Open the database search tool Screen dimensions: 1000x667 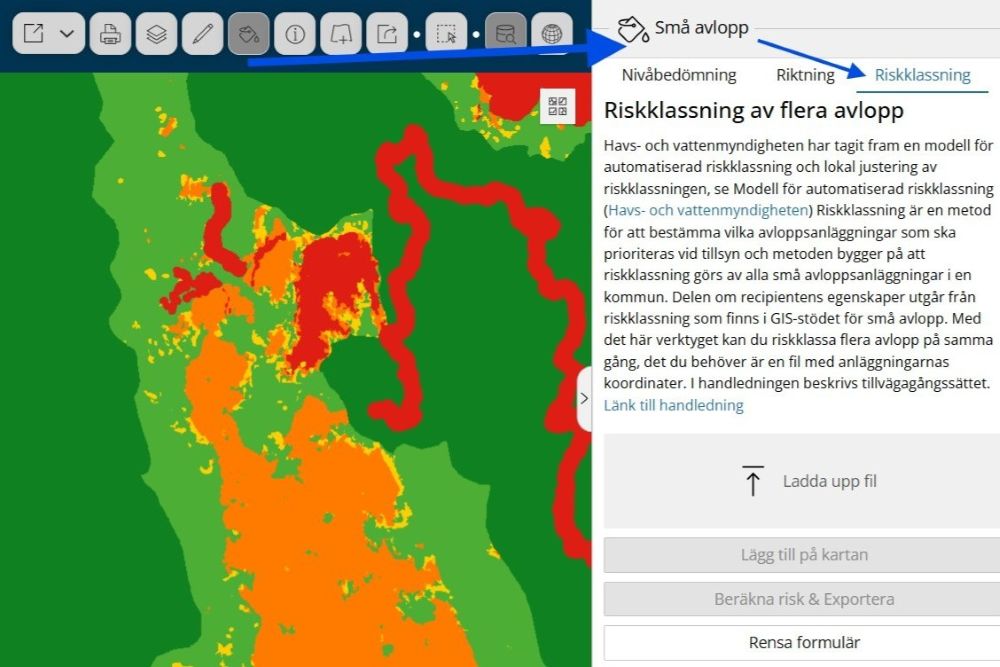point(506,33)
